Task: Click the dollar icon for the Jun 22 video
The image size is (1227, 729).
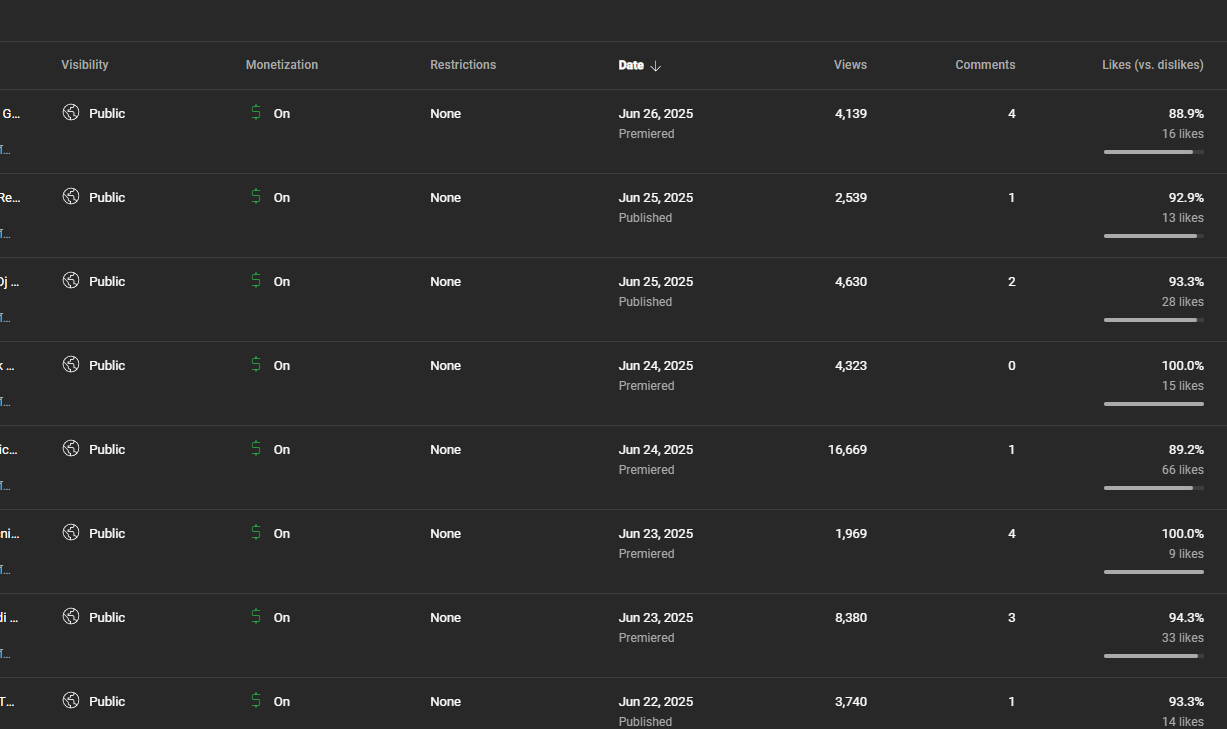Action: pyautogui.click(x=256, y=700)
